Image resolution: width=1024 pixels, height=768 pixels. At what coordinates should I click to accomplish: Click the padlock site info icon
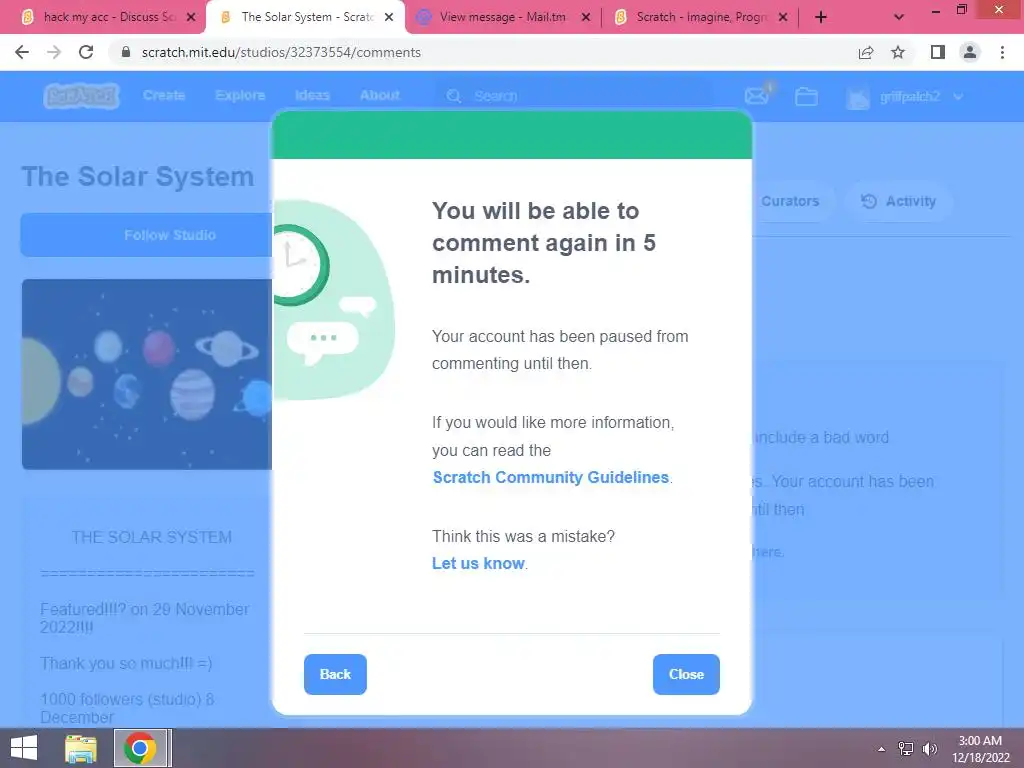[126, 52]
